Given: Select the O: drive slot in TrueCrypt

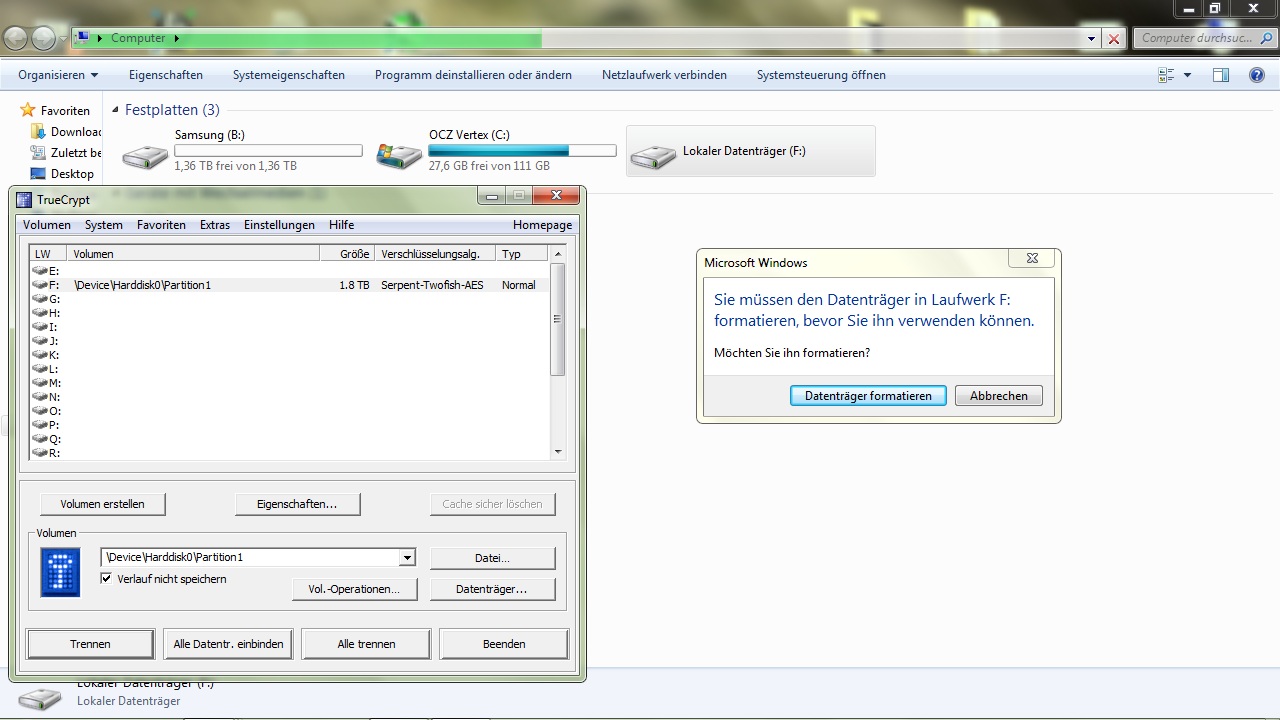Looking at the screenshot, I should click(290, 411).
